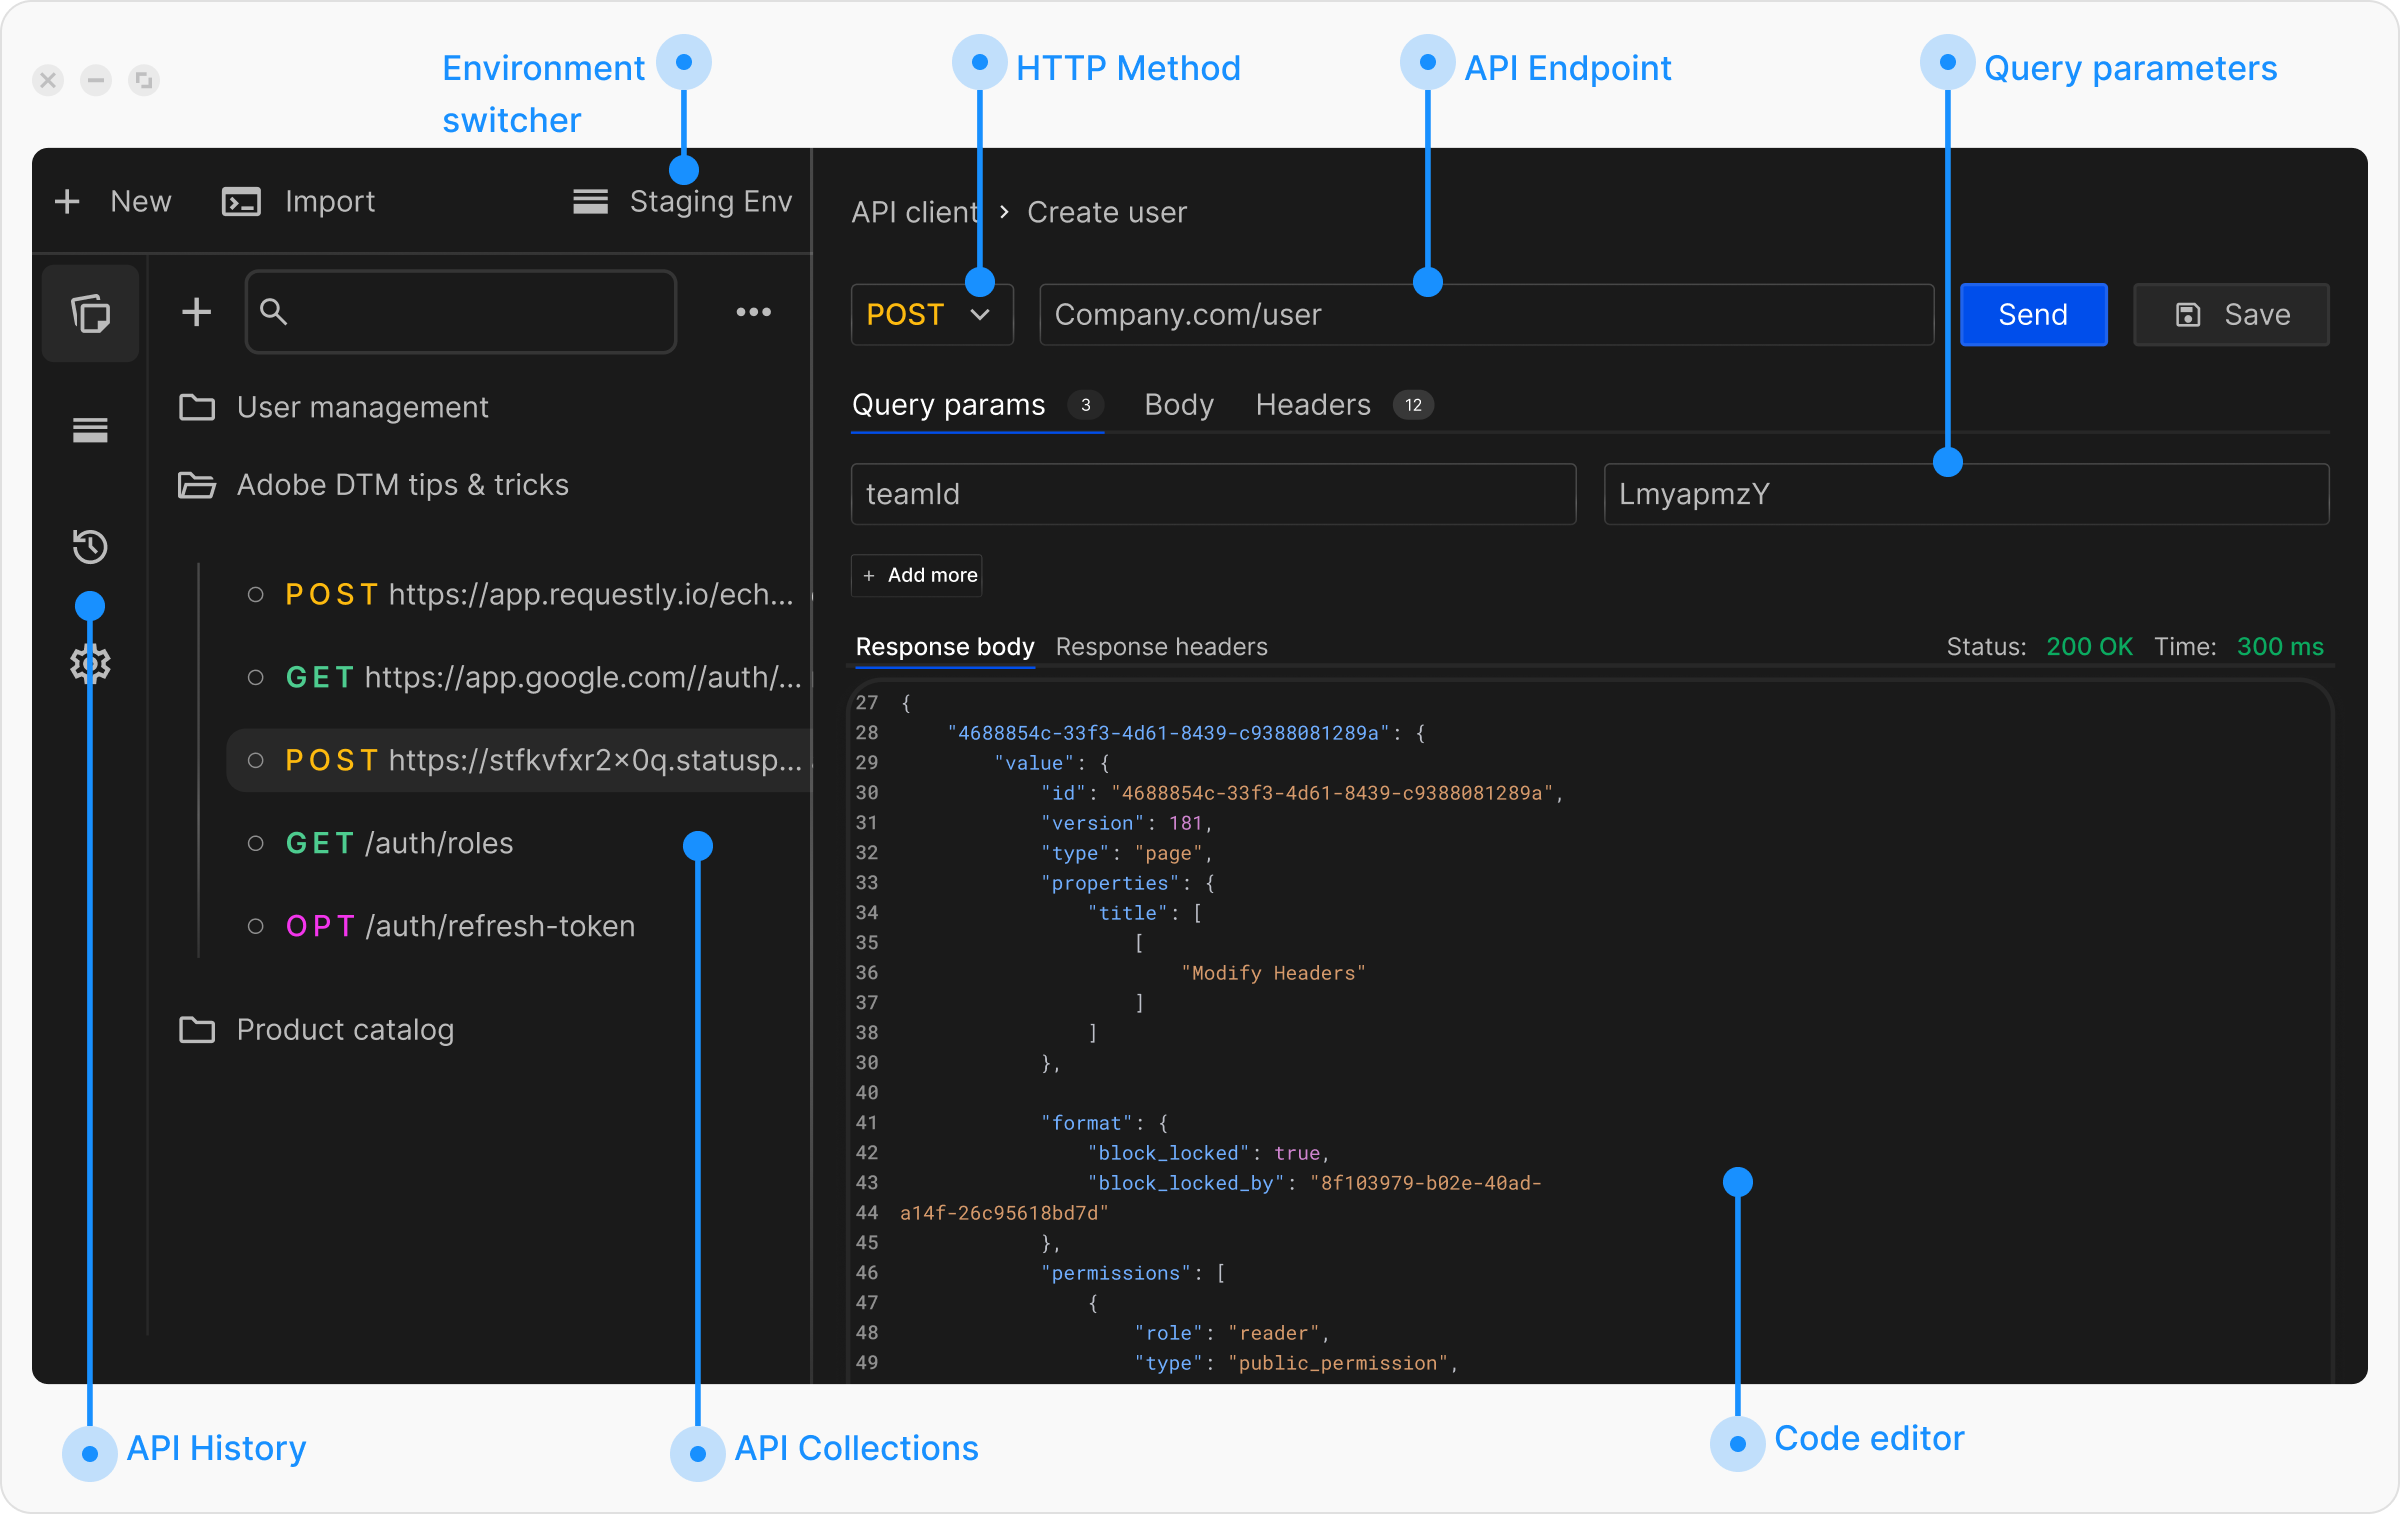2400x1514 pixels.
Task: Open the API History clock icon
Action: pos(90,547)
